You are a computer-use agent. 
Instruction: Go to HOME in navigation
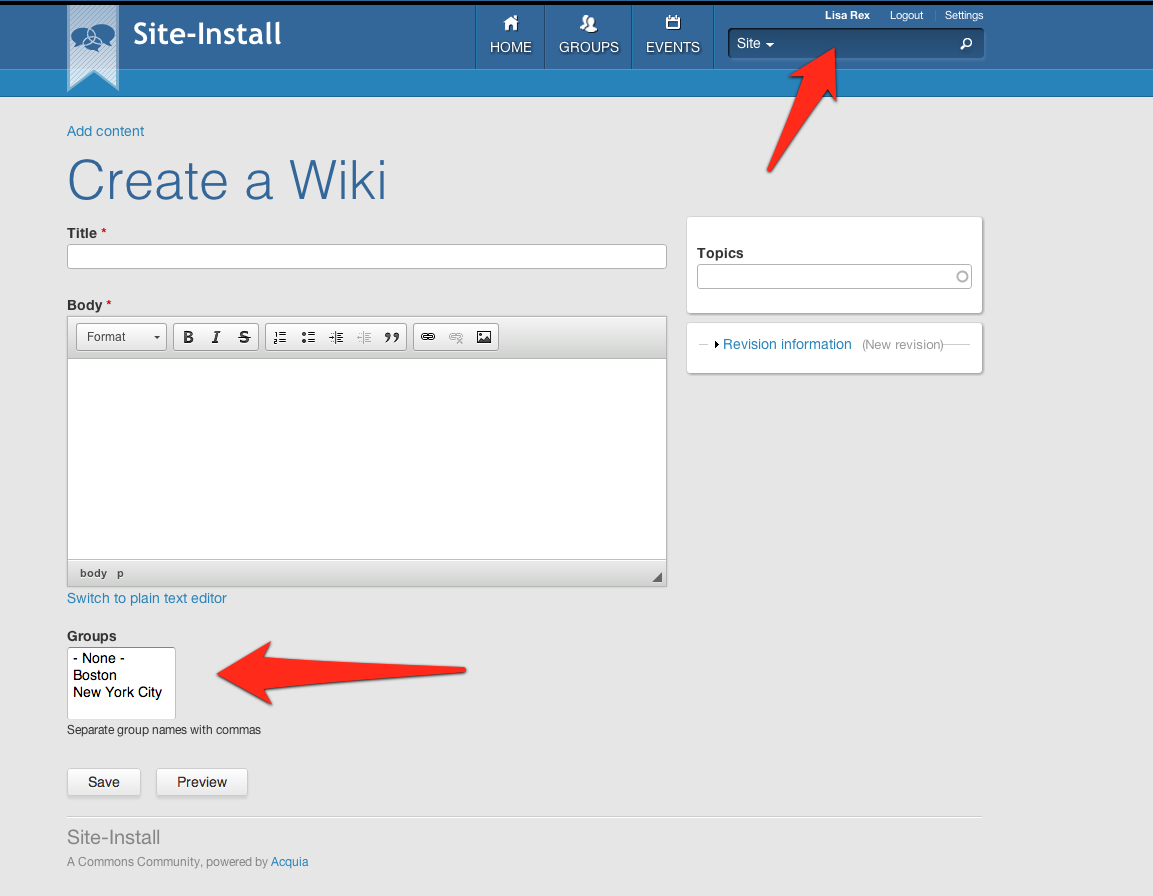(x=510, y=37)
